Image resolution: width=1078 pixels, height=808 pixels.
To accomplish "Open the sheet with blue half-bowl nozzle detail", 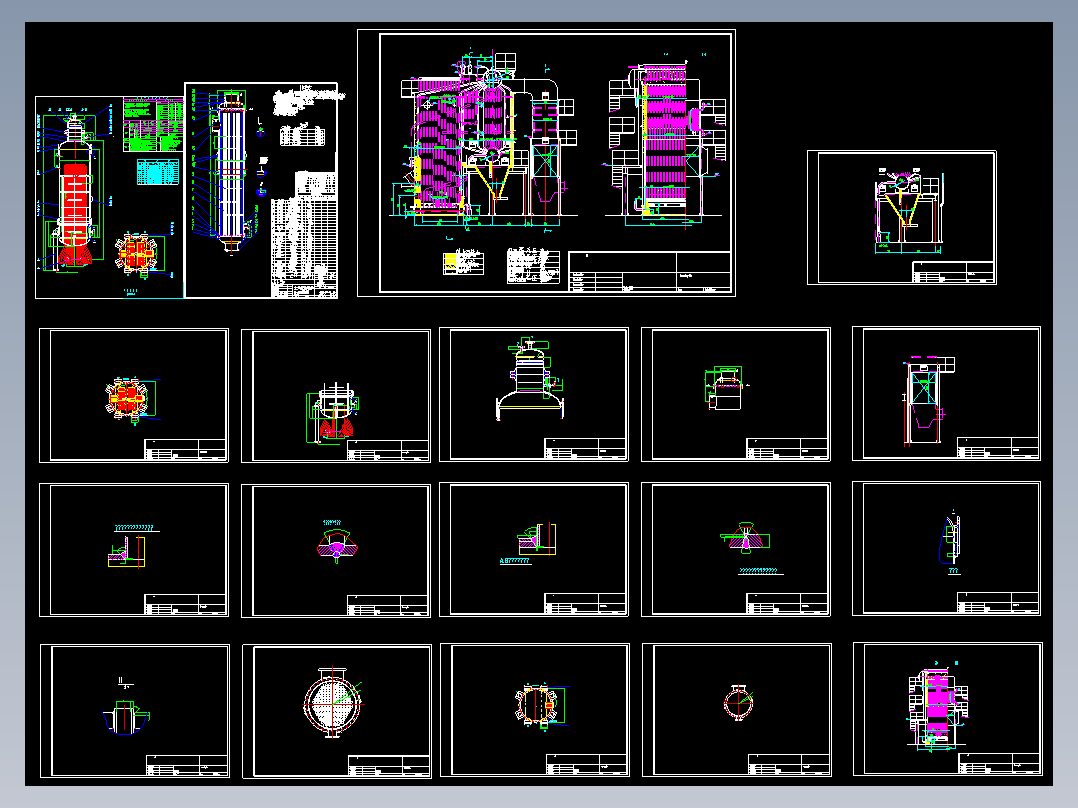I will pos(135,711).
